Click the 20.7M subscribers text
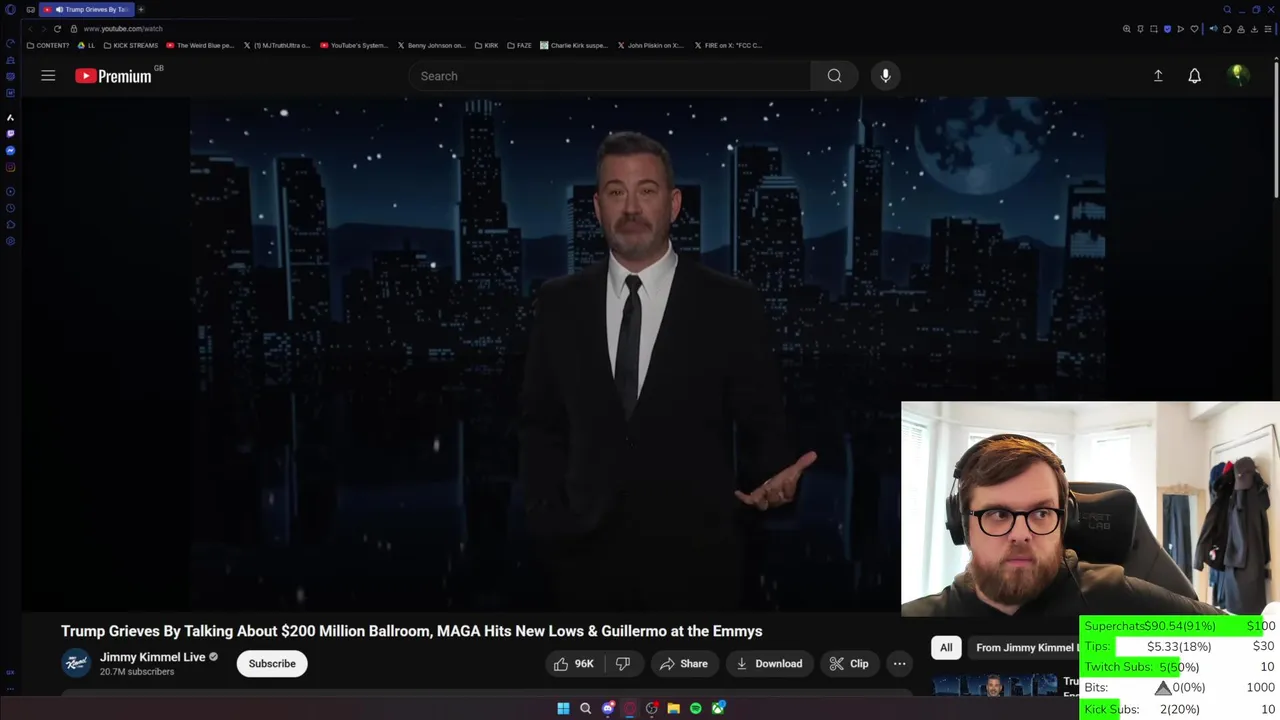 [x=137, y=672]
